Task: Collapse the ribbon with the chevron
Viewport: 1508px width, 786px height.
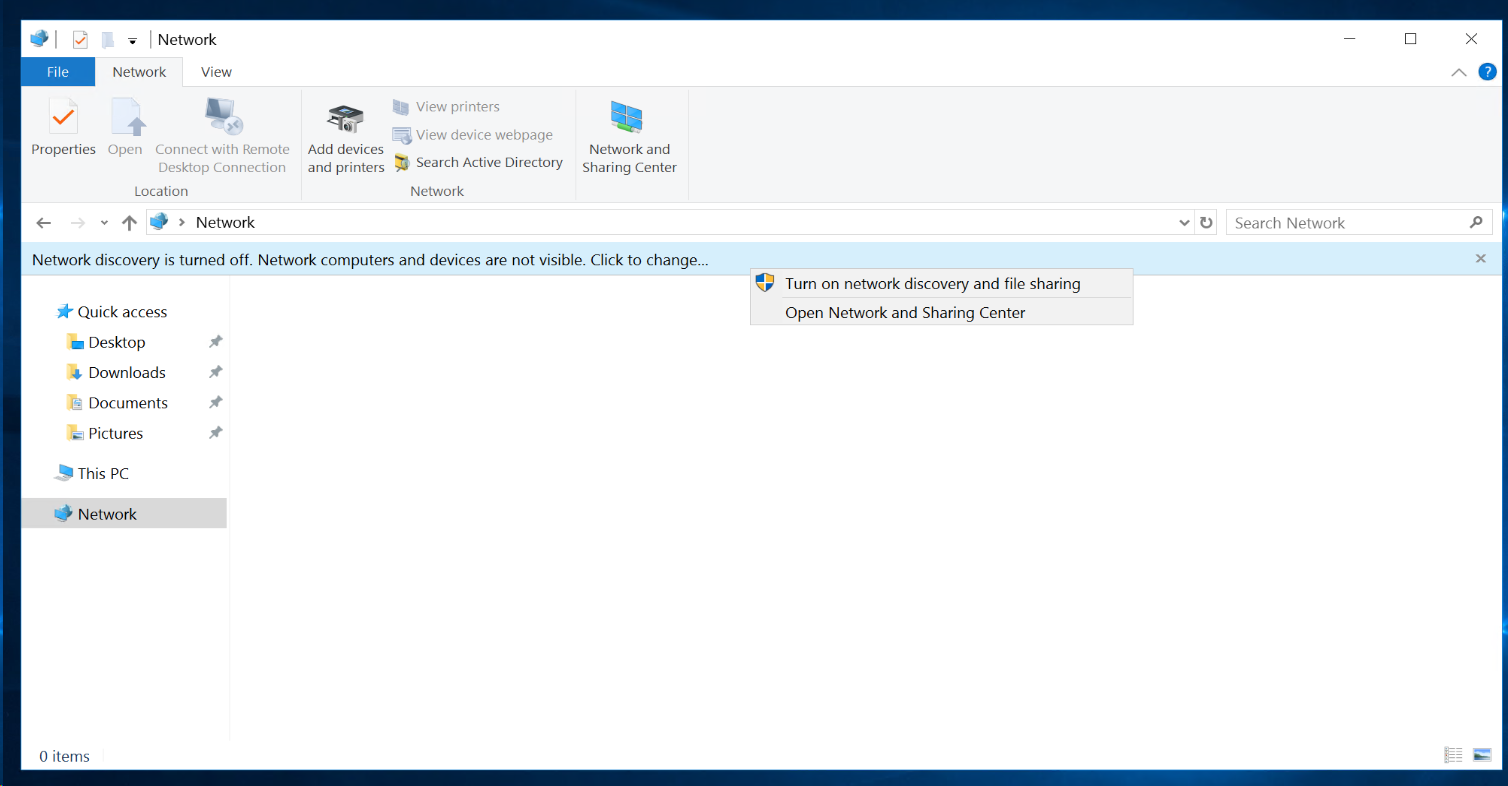Action: click(1458, 72)
